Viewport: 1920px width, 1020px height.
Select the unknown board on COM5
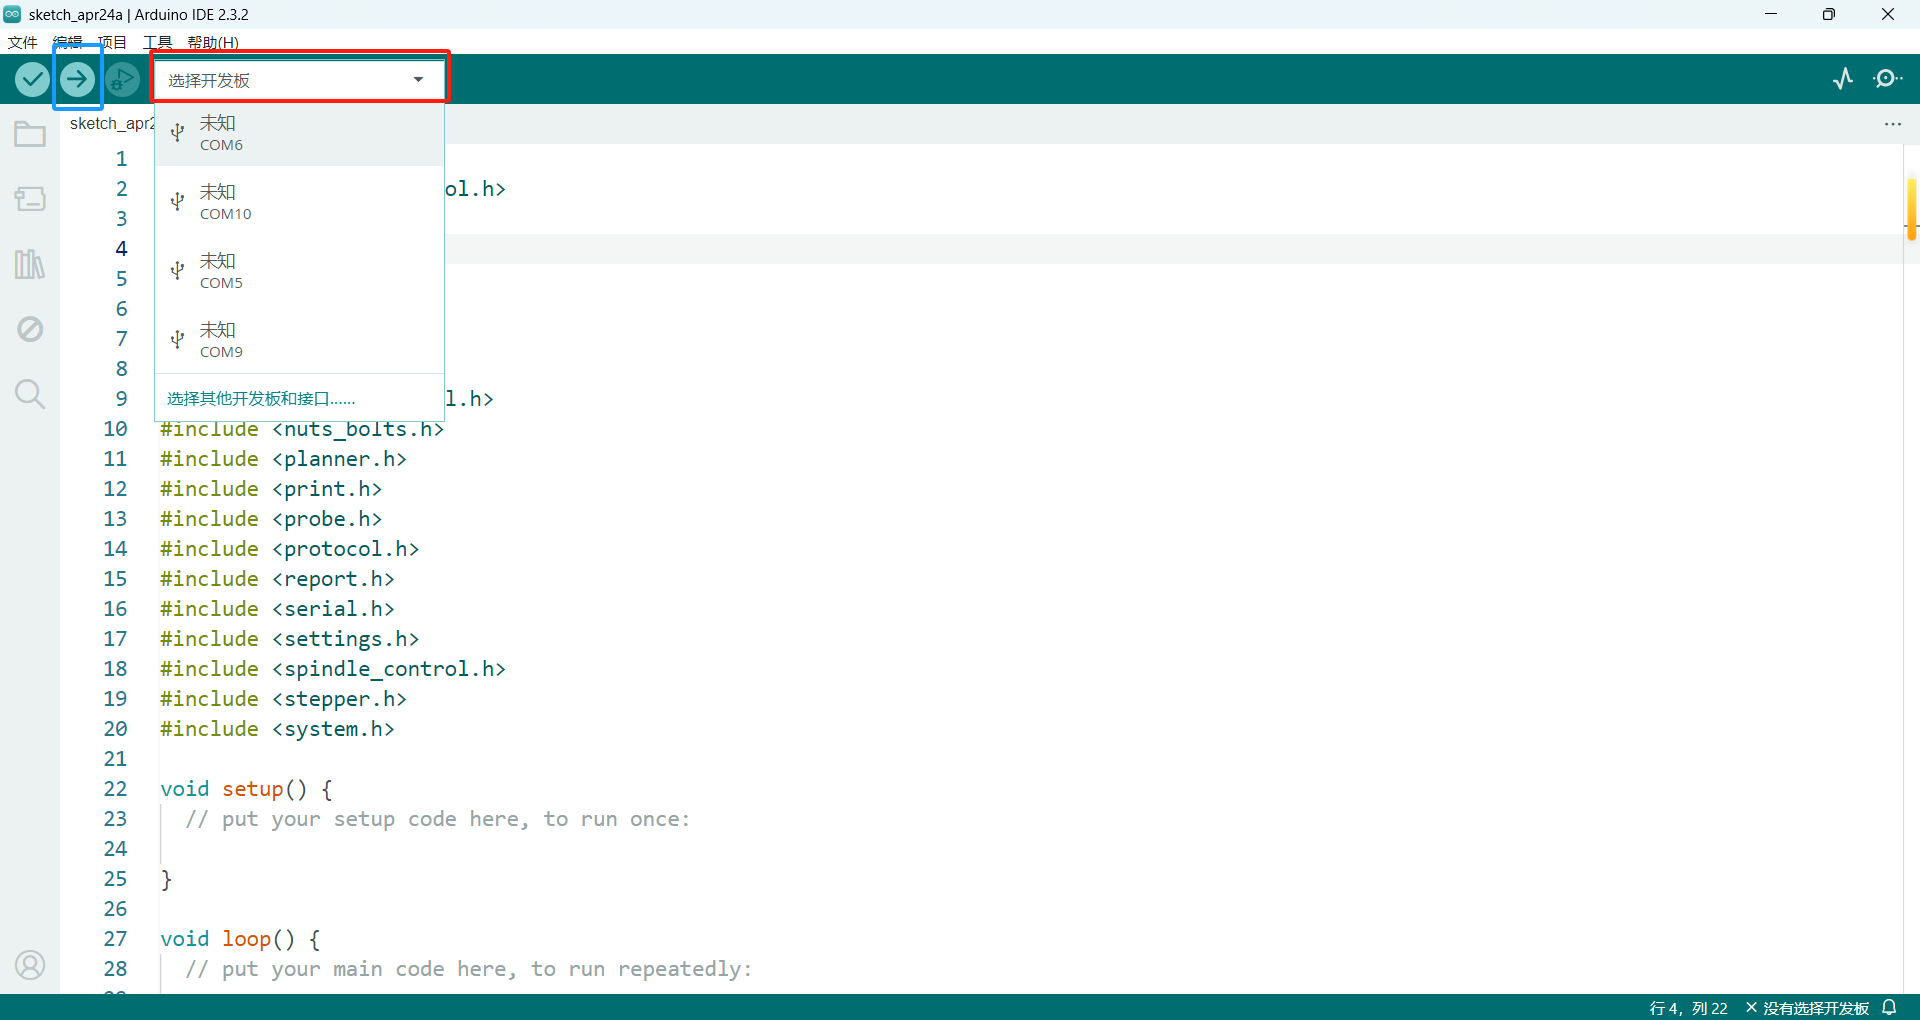point(299,271)
